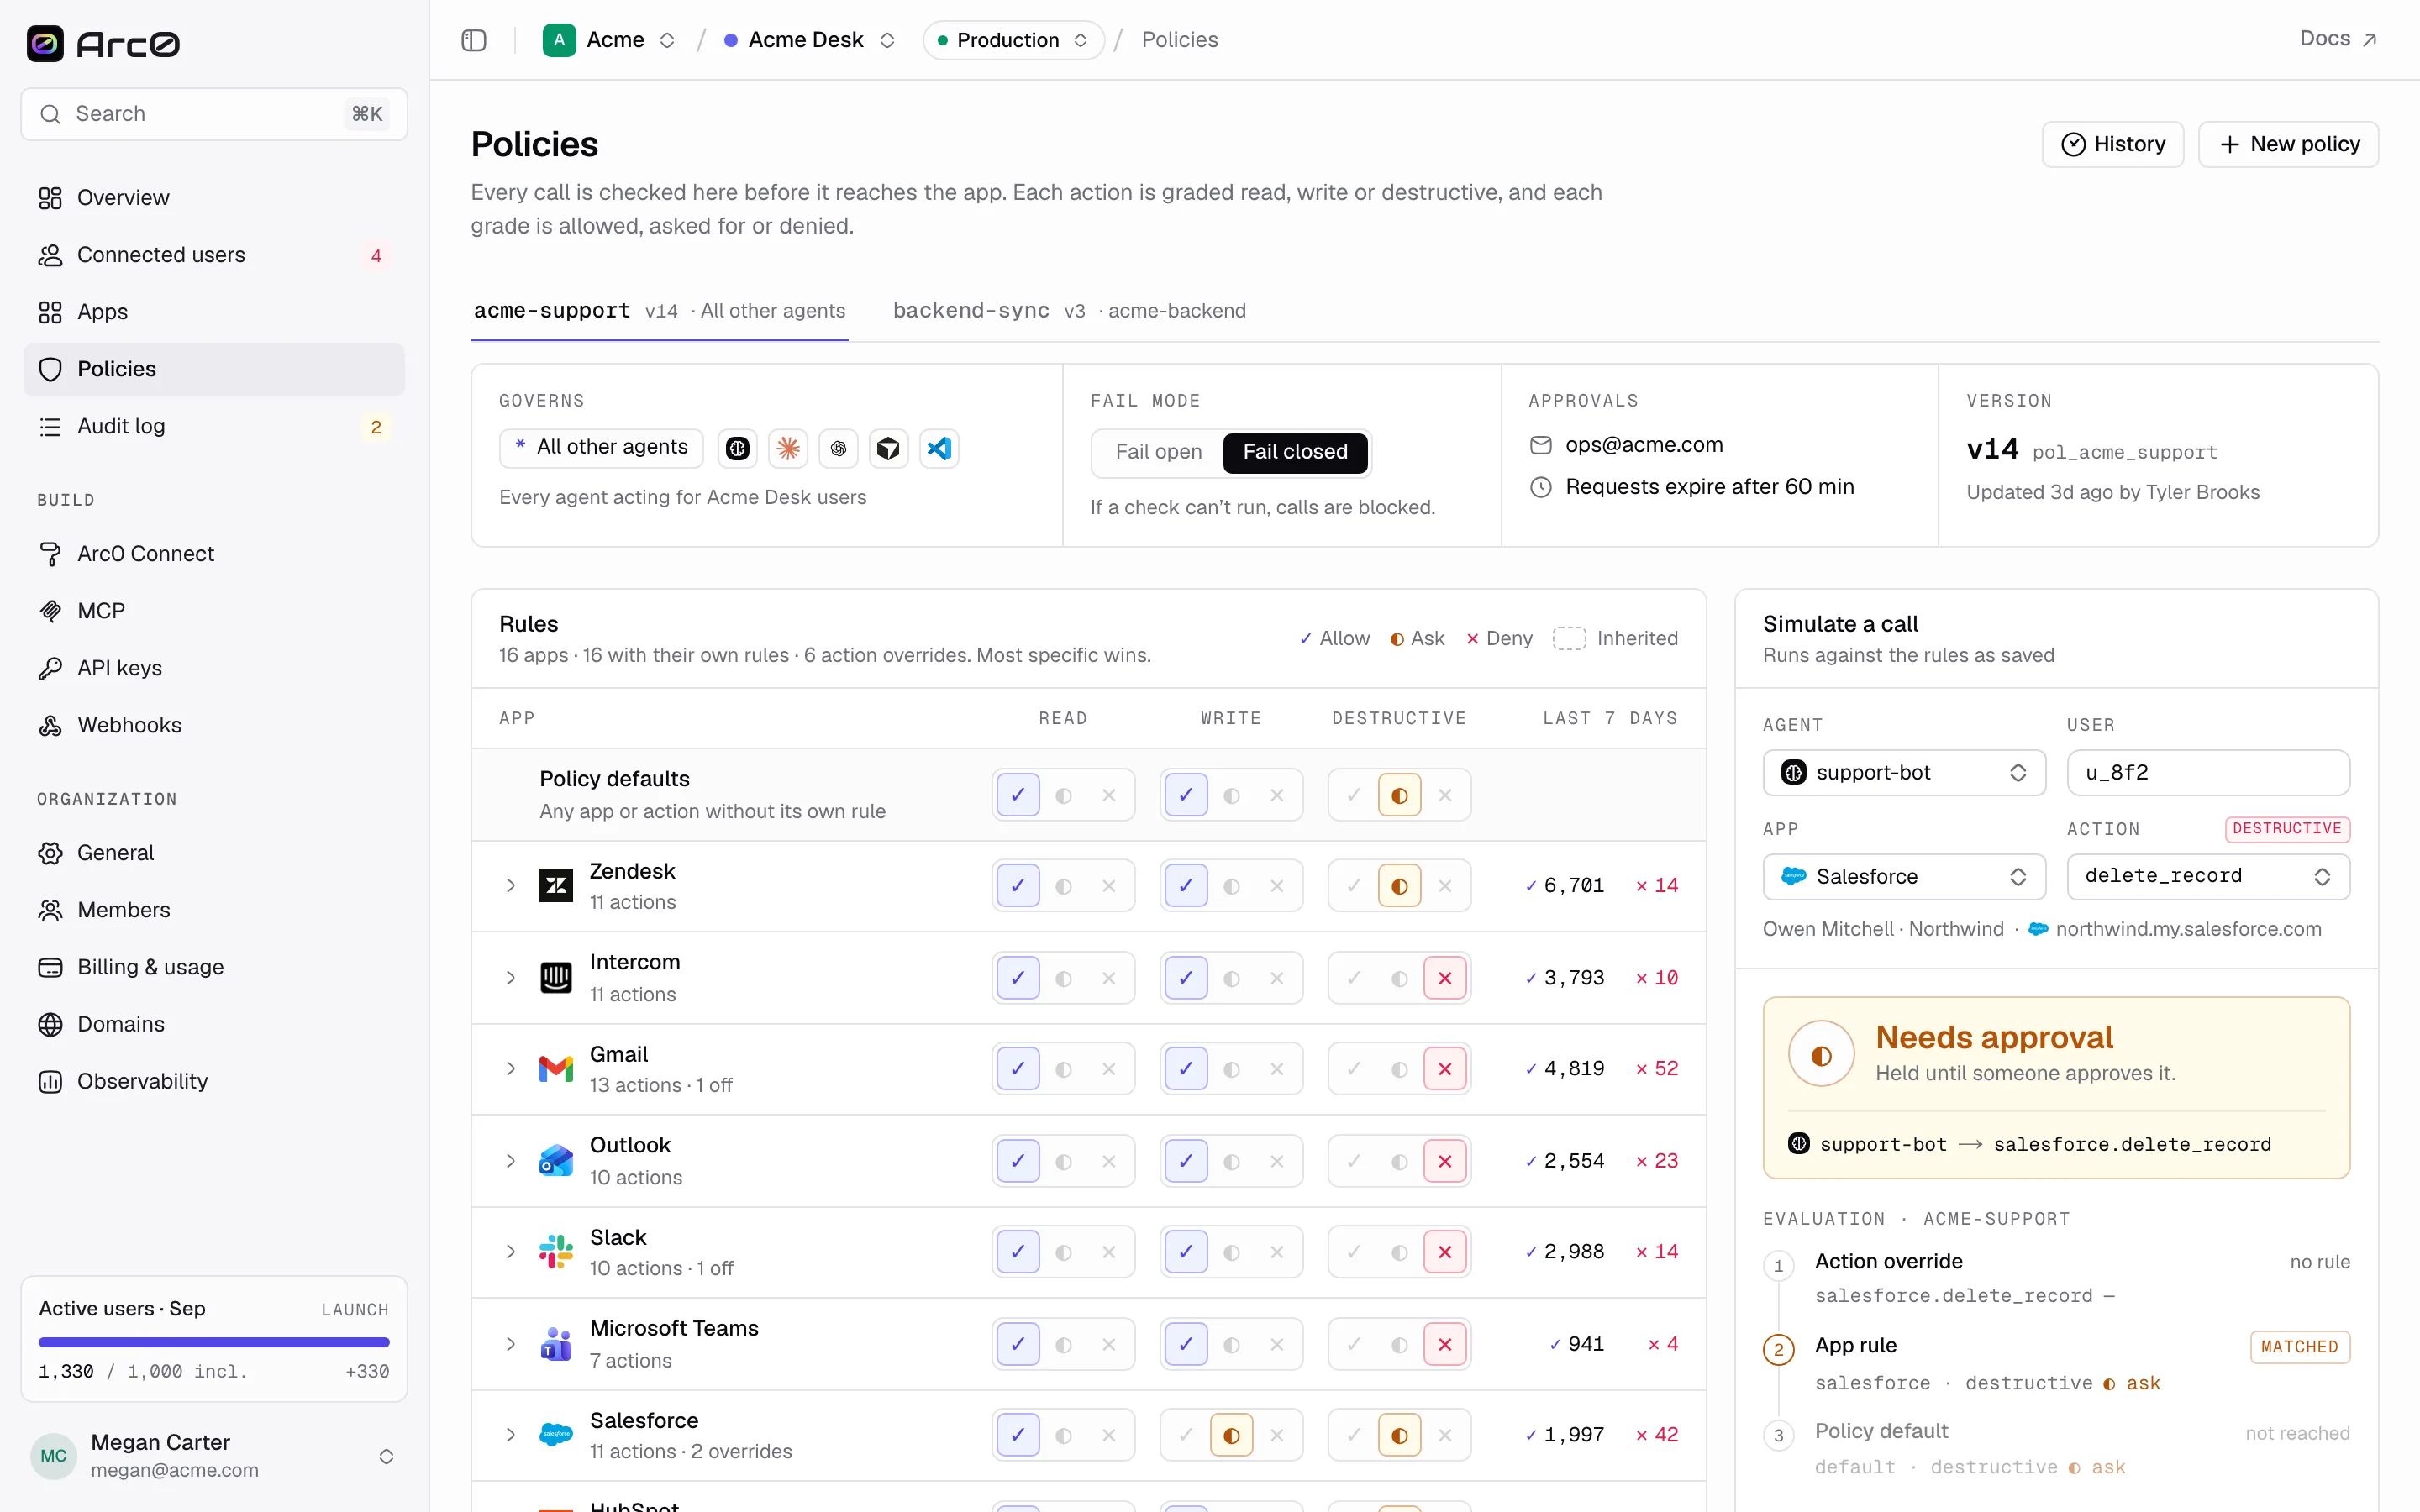
Task: Click the API keys key icon
Action: 50,668
